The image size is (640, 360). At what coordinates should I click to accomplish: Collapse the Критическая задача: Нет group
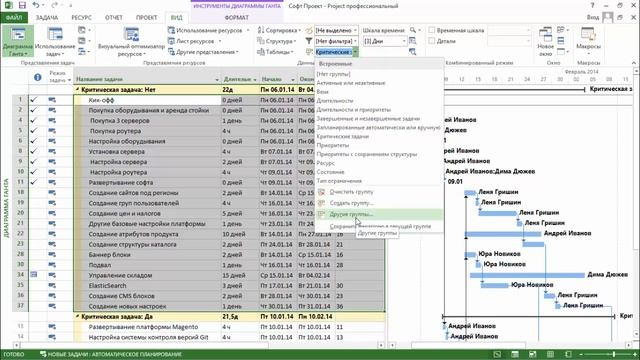pyautogui.click(x=78, y=89)
